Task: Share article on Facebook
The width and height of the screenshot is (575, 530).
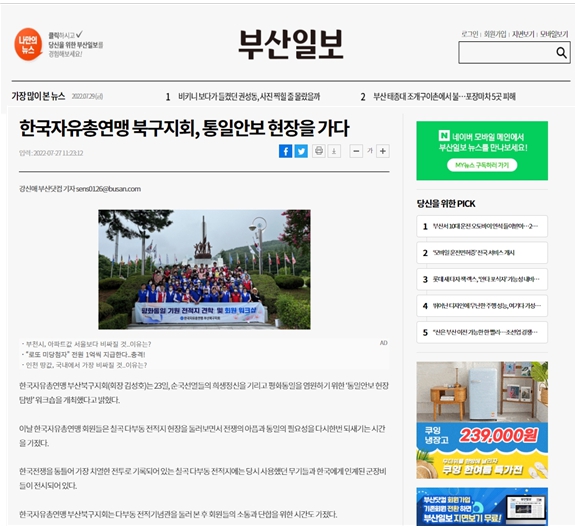Action: point(285,151)
